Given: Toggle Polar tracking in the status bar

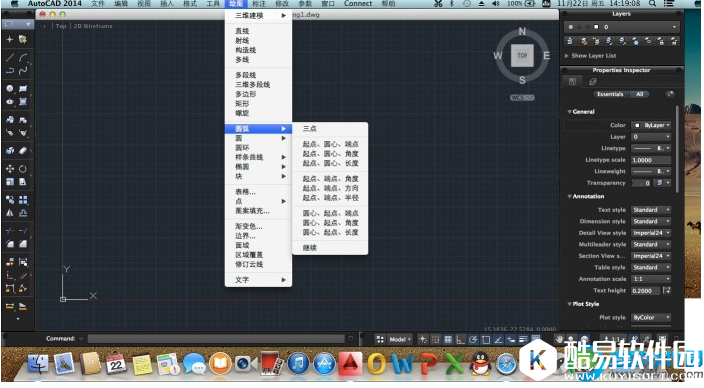Looking at the screenshot, I should pyautogui.click(x=473, y=340).
